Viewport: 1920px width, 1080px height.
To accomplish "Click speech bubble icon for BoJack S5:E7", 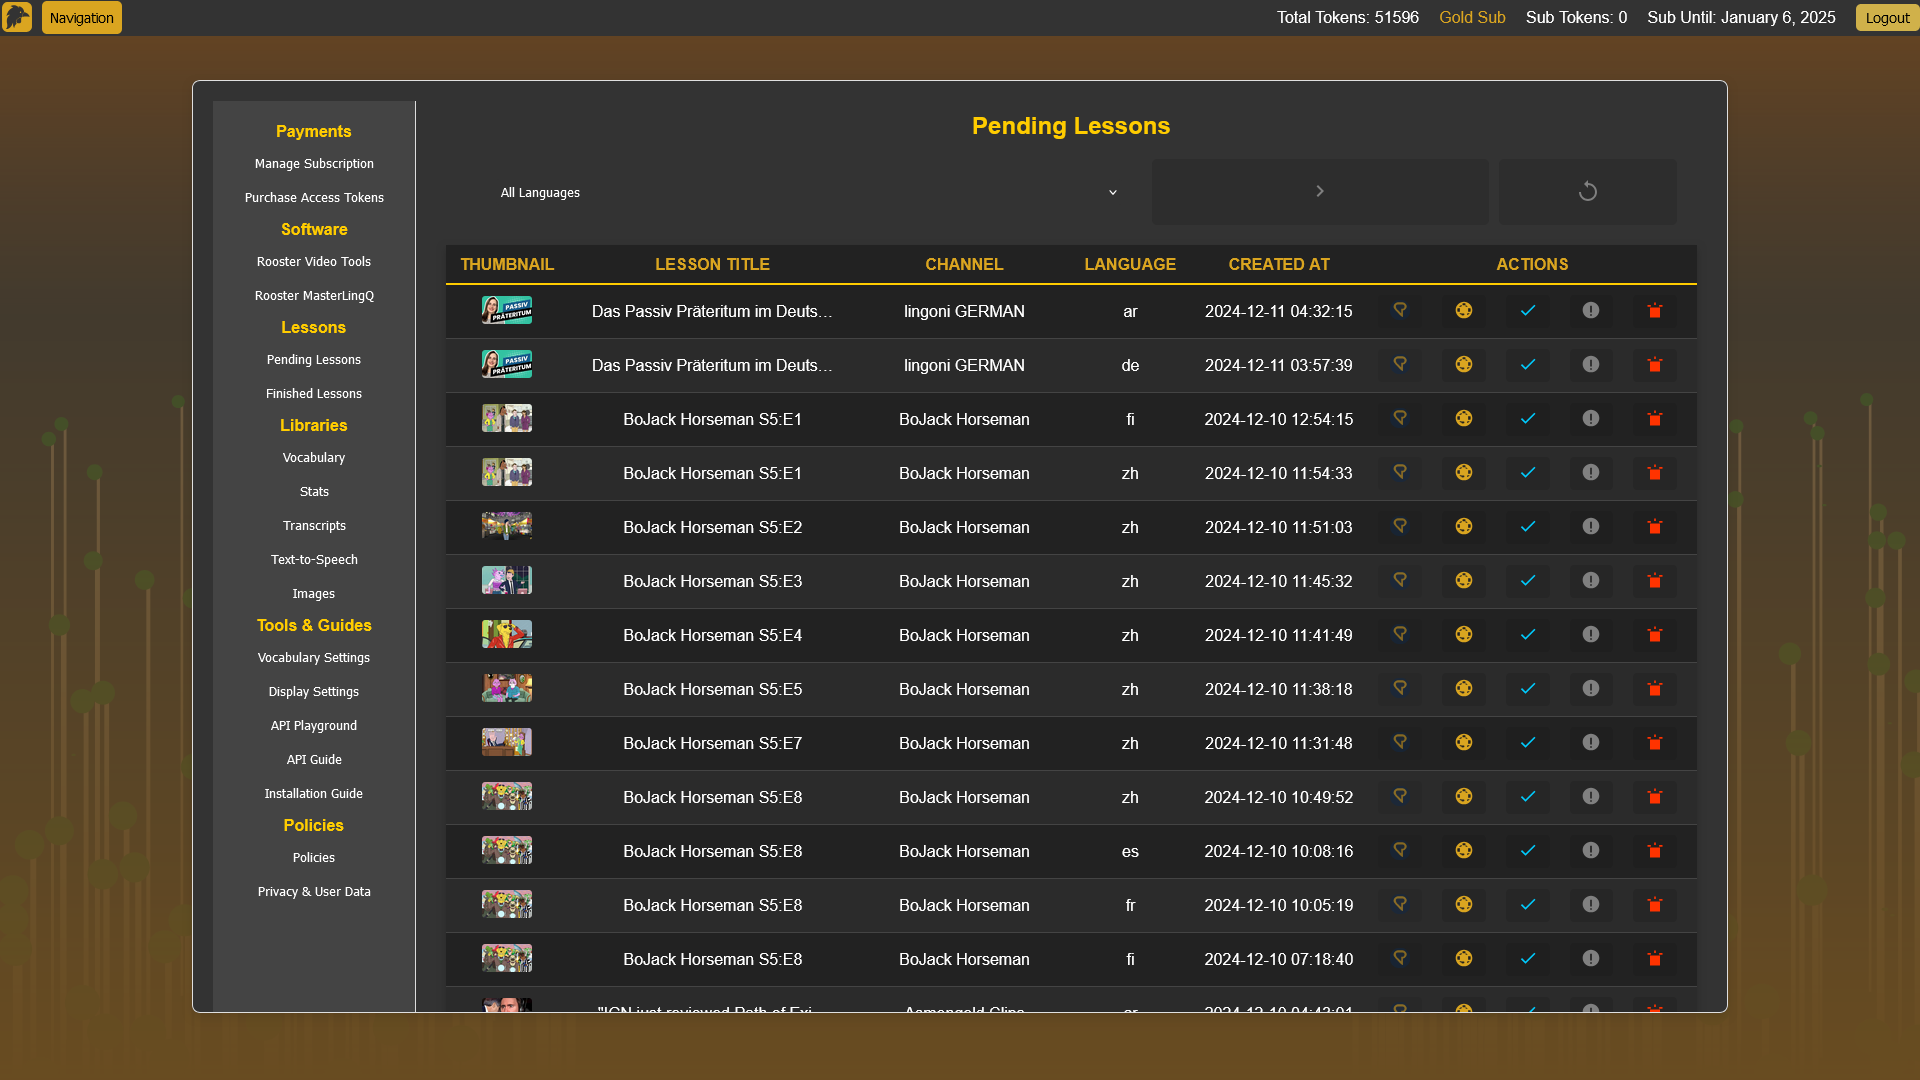I will (x=1400, y=743).
